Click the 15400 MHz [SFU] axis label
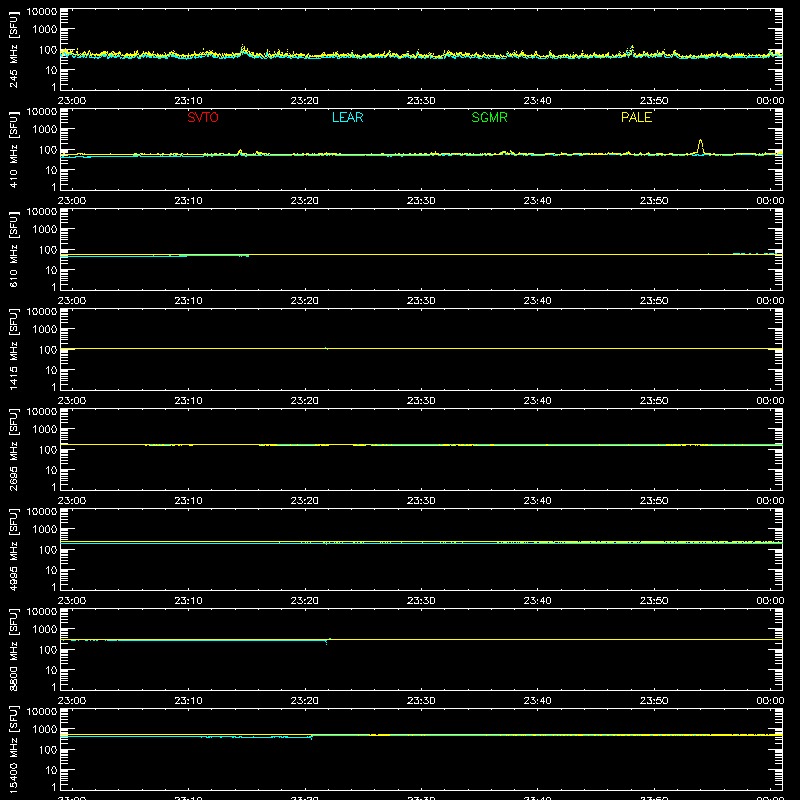This screenshot has width=800, height=800. click(13, 749)
